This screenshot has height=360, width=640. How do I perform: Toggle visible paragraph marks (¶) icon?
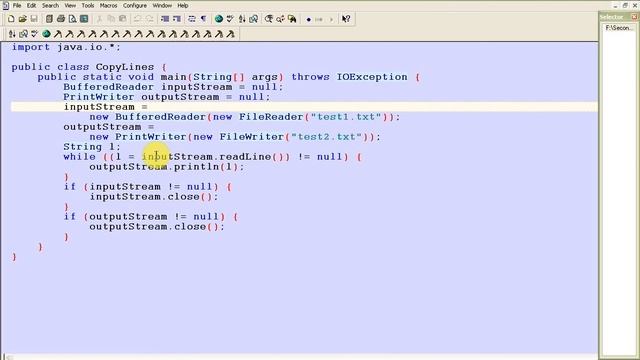click(203, 19)
